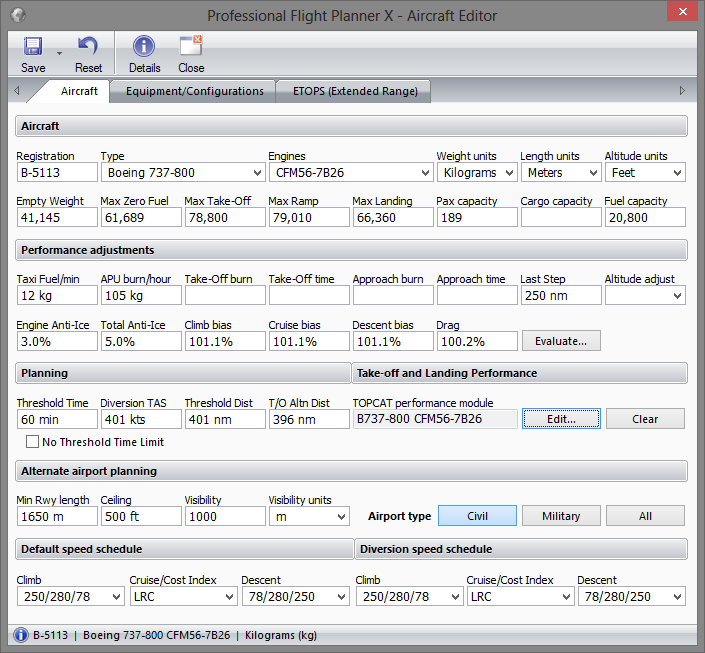Click the T/O Altn Dist field
The width and height of the screenshot is (705, 653).
point(309,419)
